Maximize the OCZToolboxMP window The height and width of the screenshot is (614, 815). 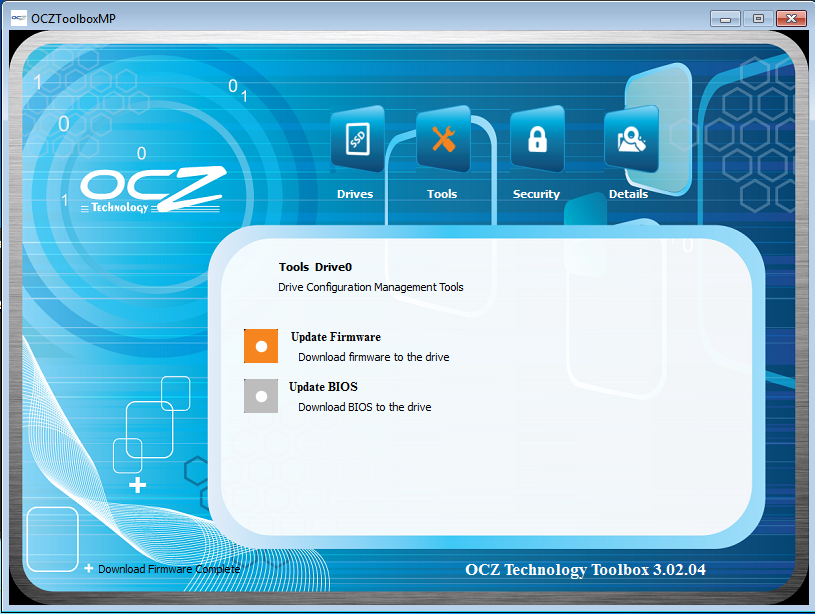758,19
